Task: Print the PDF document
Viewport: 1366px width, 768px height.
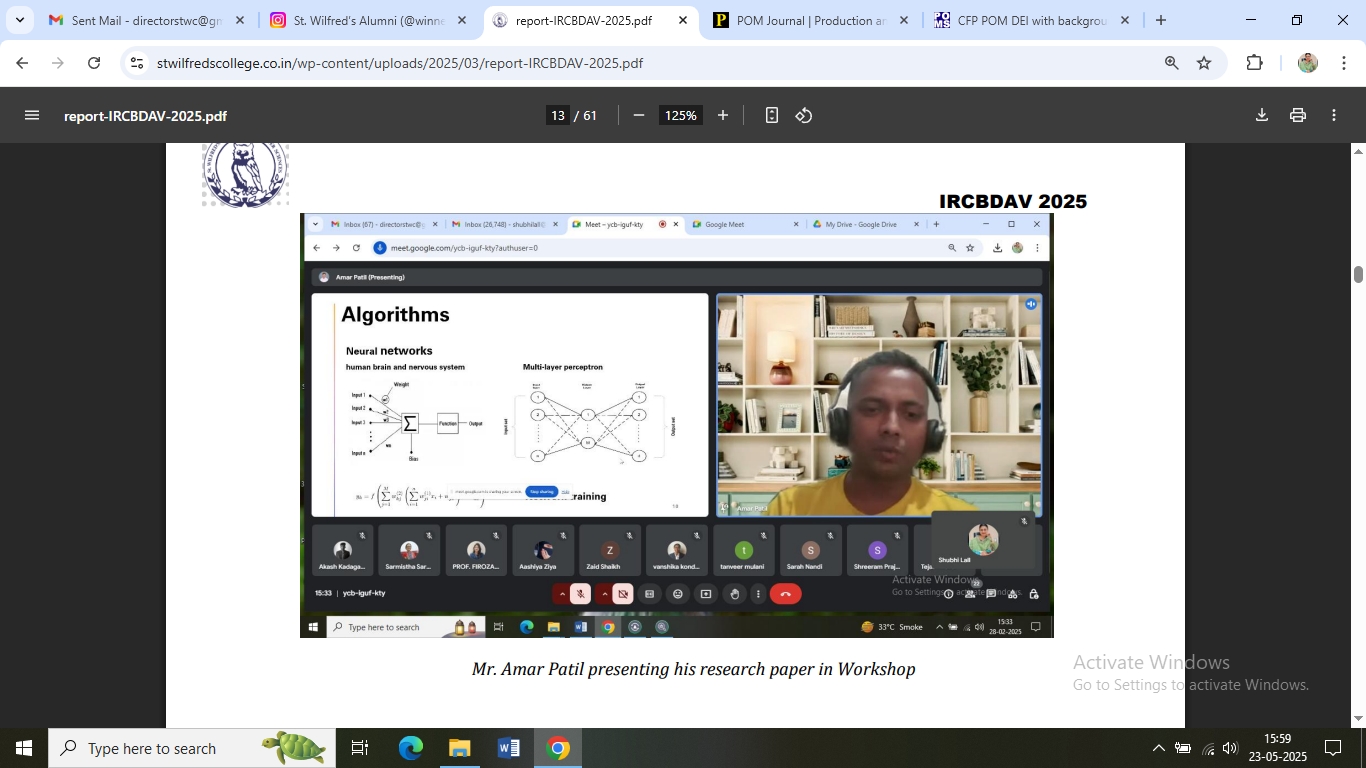Action: [1298, 115]
